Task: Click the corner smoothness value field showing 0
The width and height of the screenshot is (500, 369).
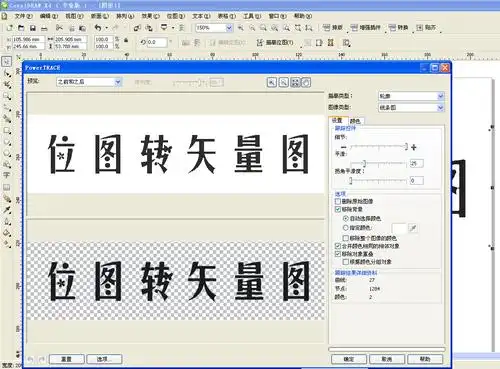Action: (416, 181)
